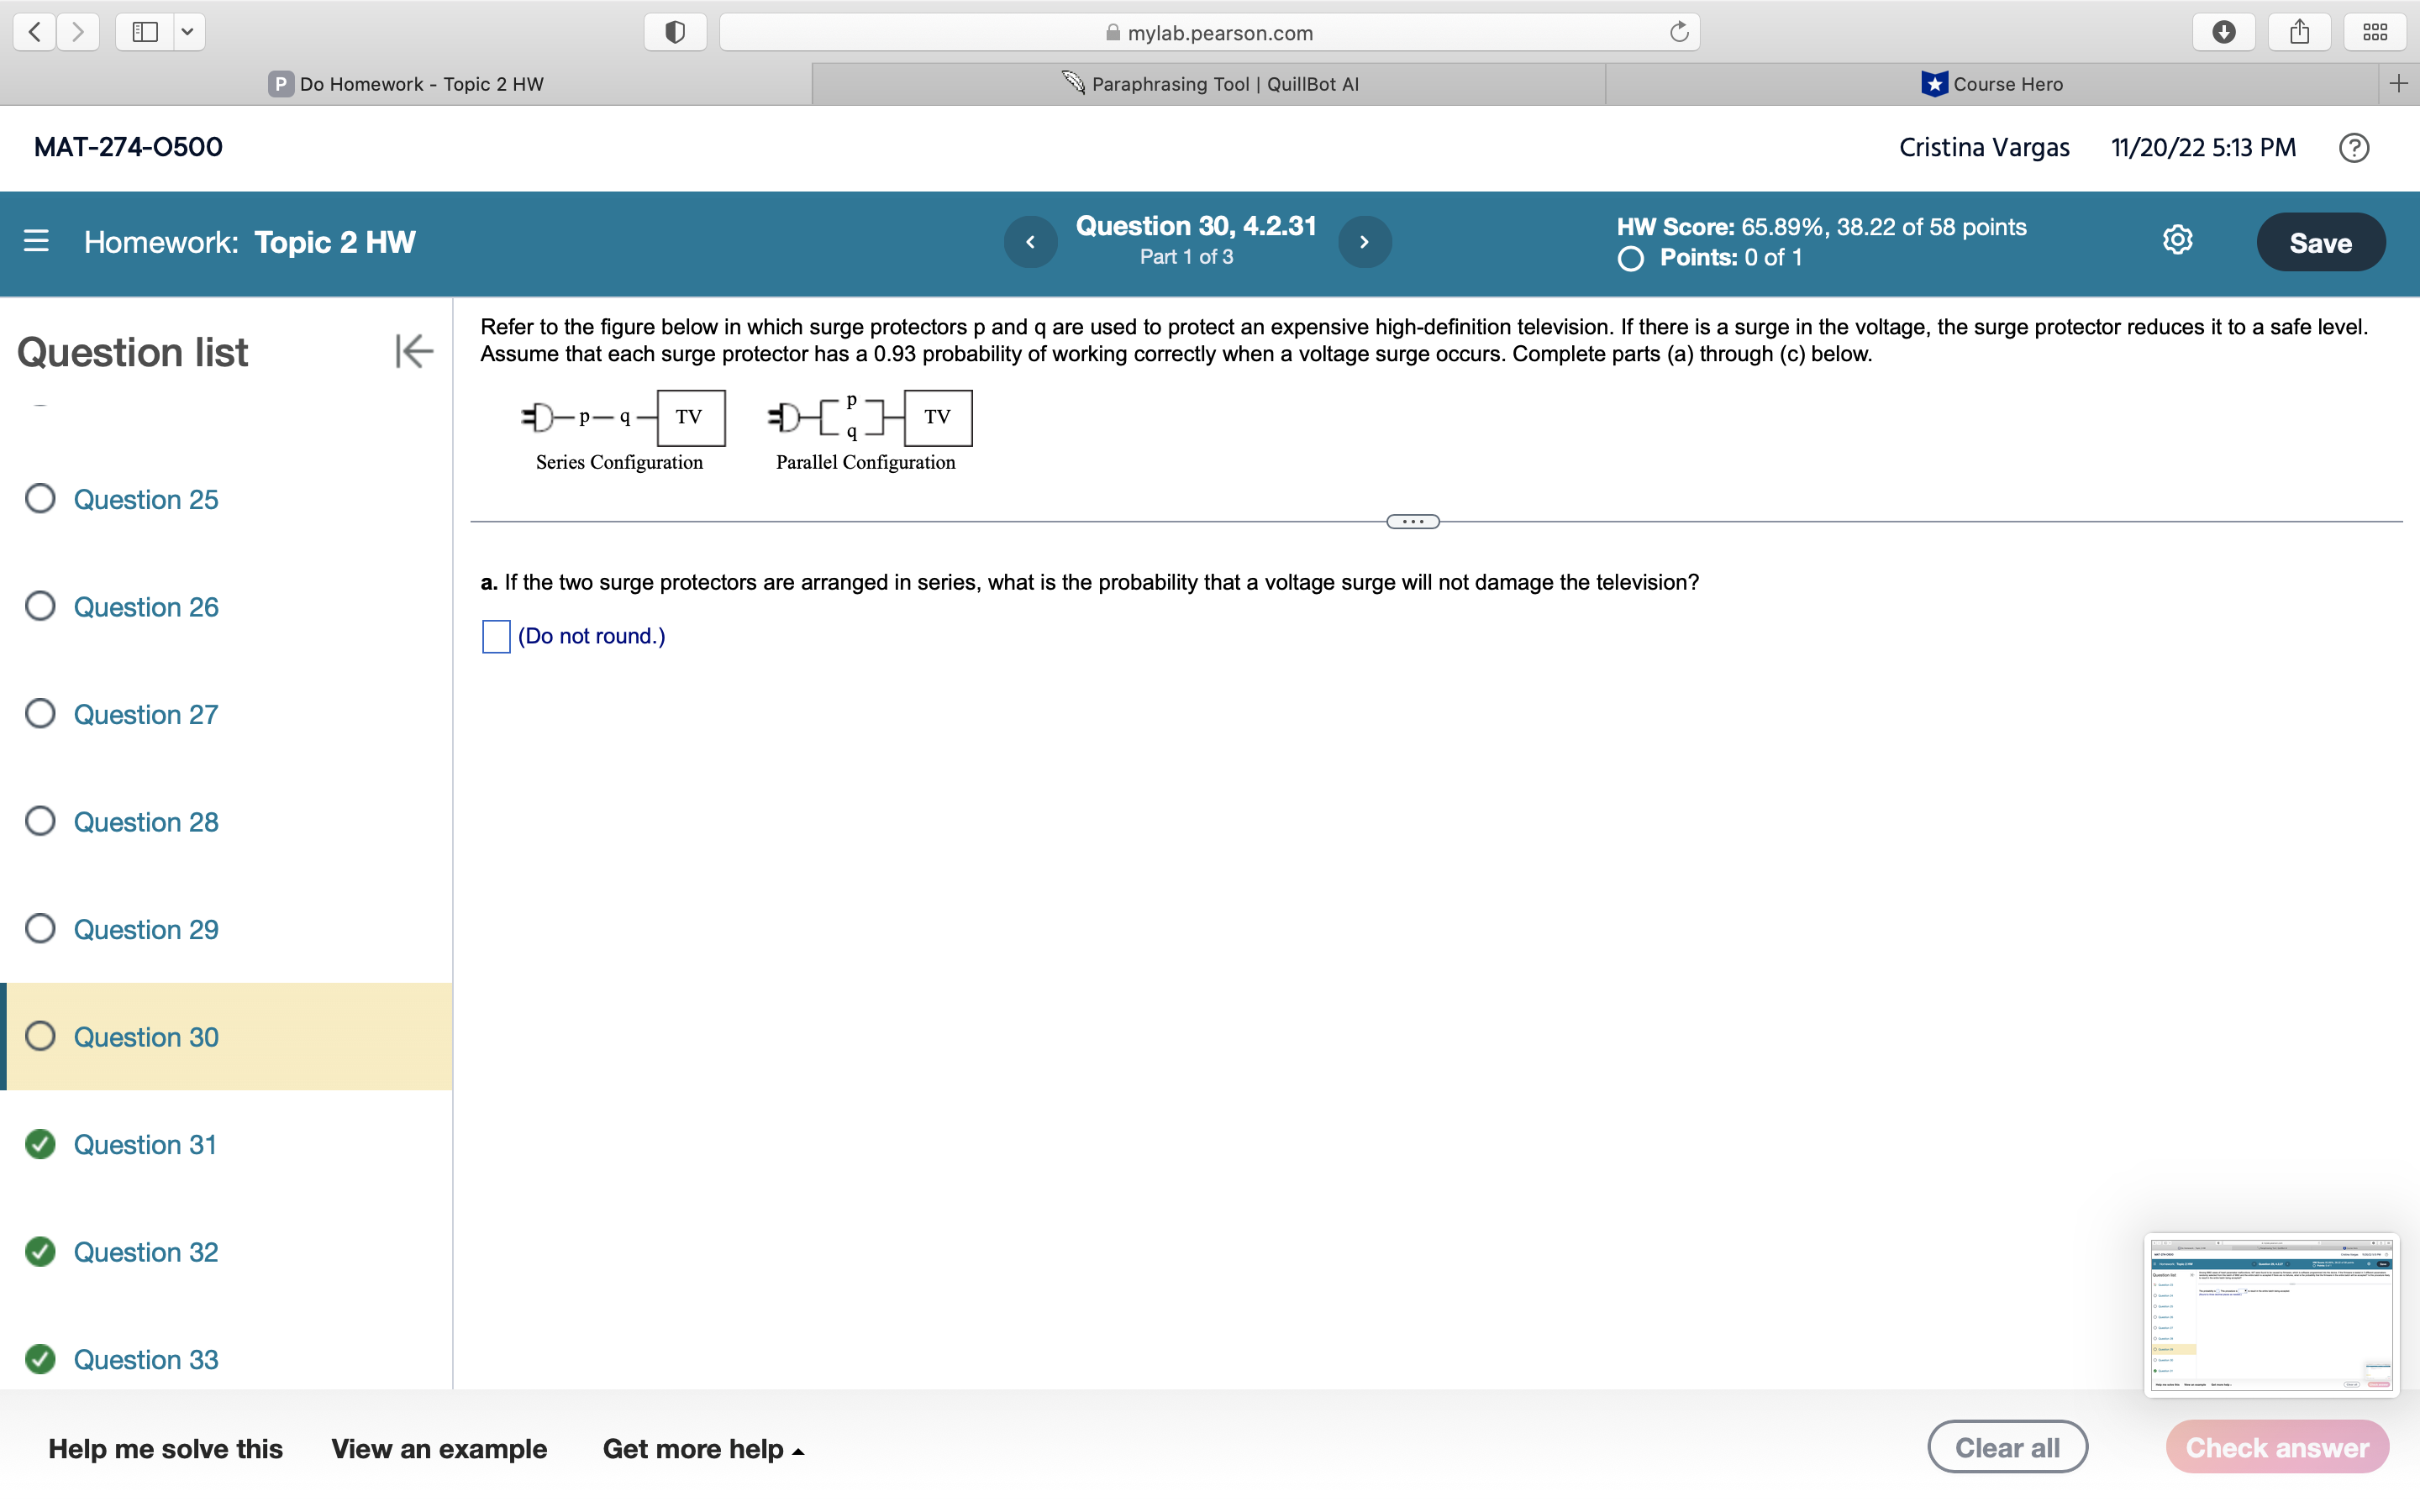The image size is (2420, 1512).
Task: Click the View an example link
Action: [x=439, y=1448]
